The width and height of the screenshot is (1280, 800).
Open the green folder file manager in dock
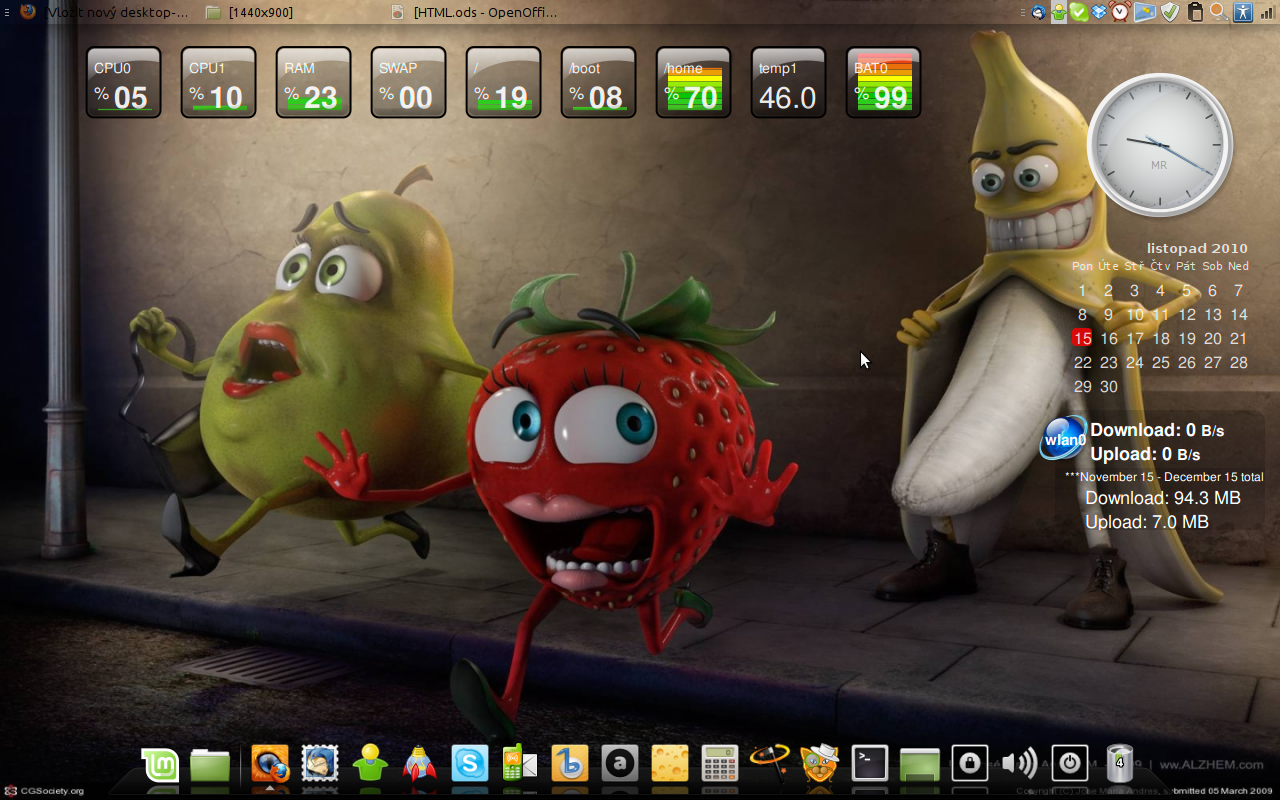click(210, 766)
